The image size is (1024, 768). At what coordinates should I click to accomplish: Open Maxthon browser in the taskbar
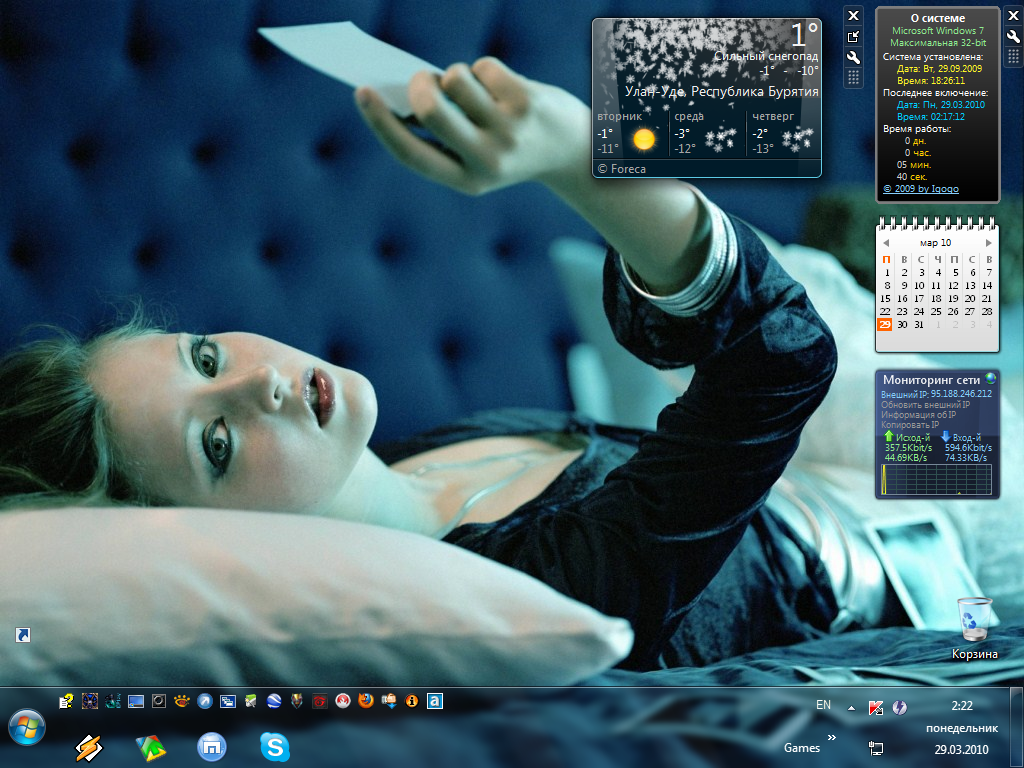click(x=211, y=746)
